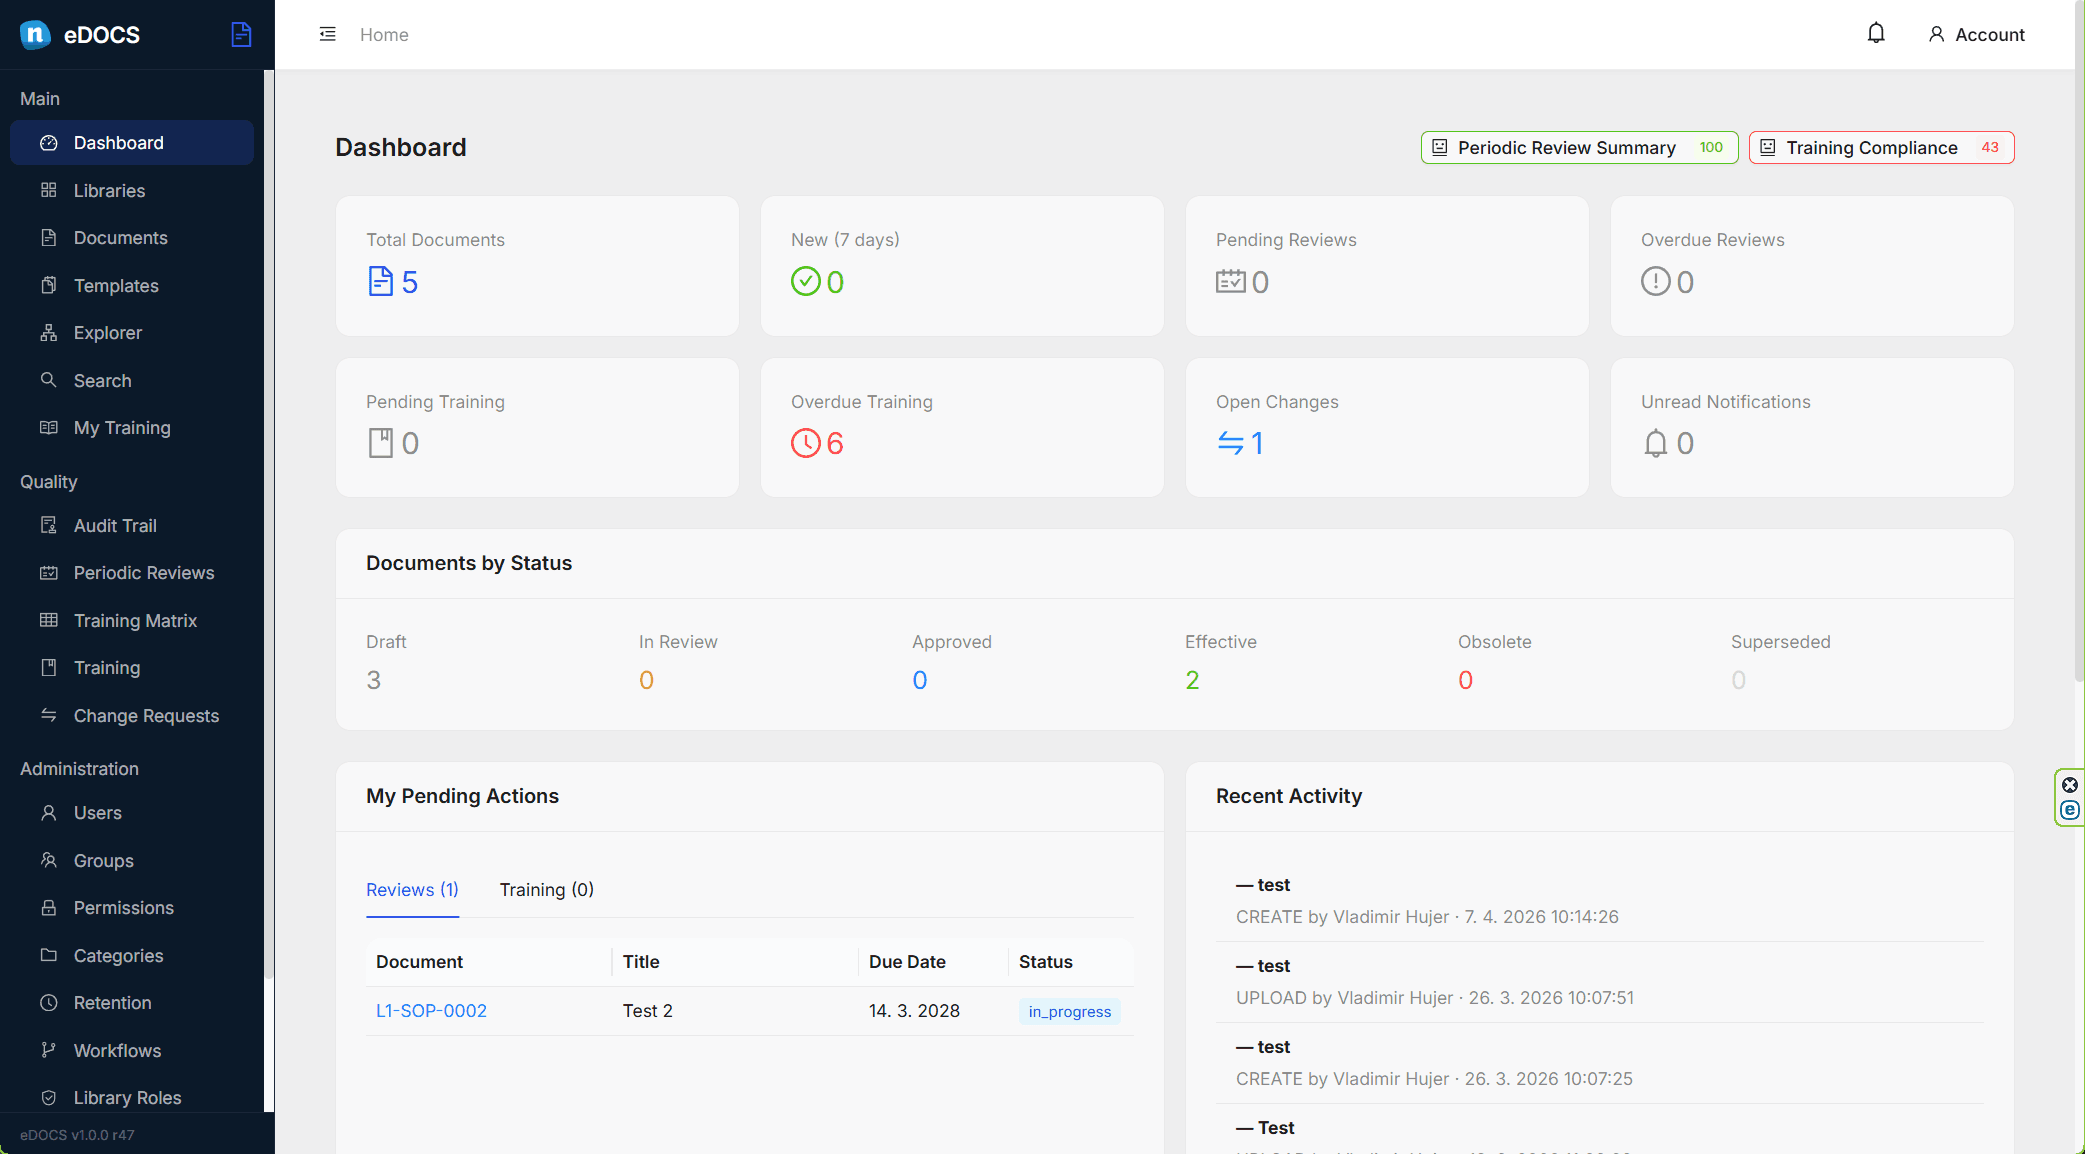The width and height of the screenshot is (2085, 1154).
Task: Click the Total Documents card
Action: [x=537, y=266]
